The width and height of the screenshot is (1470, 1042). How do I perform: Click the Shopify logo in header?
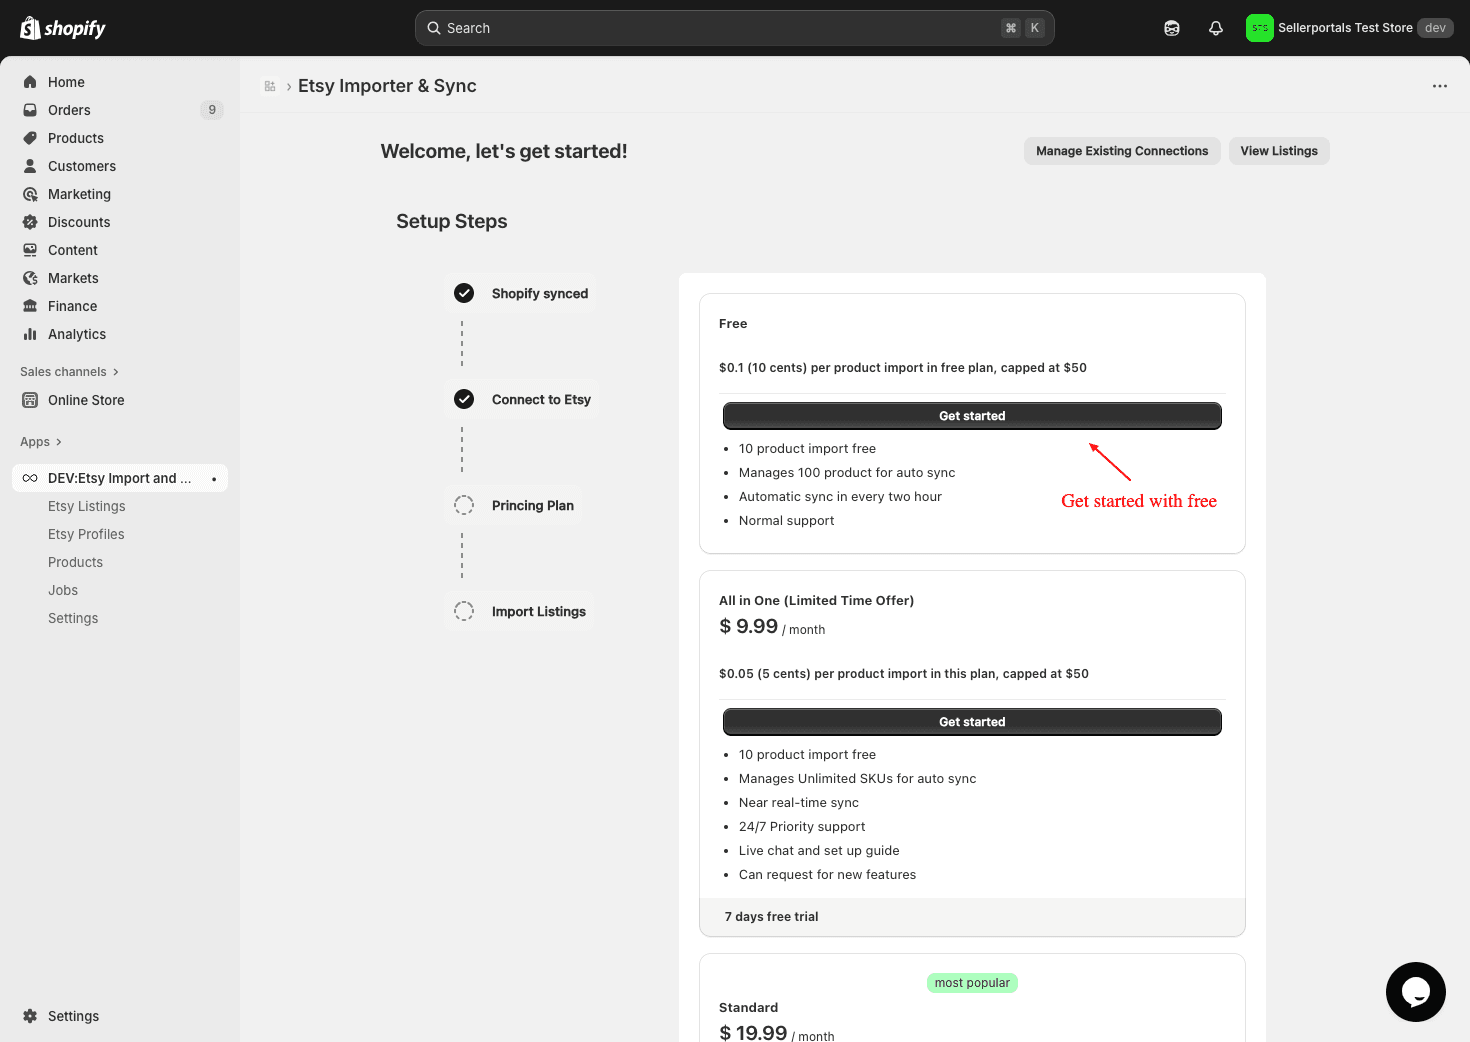[62, 28]
